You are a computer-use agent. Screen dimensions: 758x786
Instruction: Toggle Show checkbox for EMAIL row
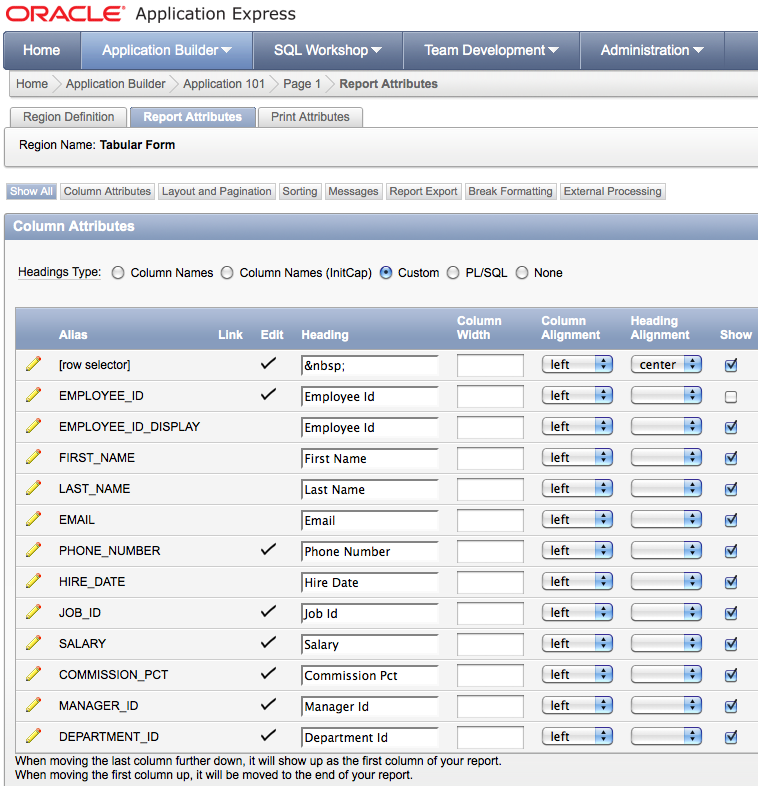pyautogui.click(x=731, y=520)
